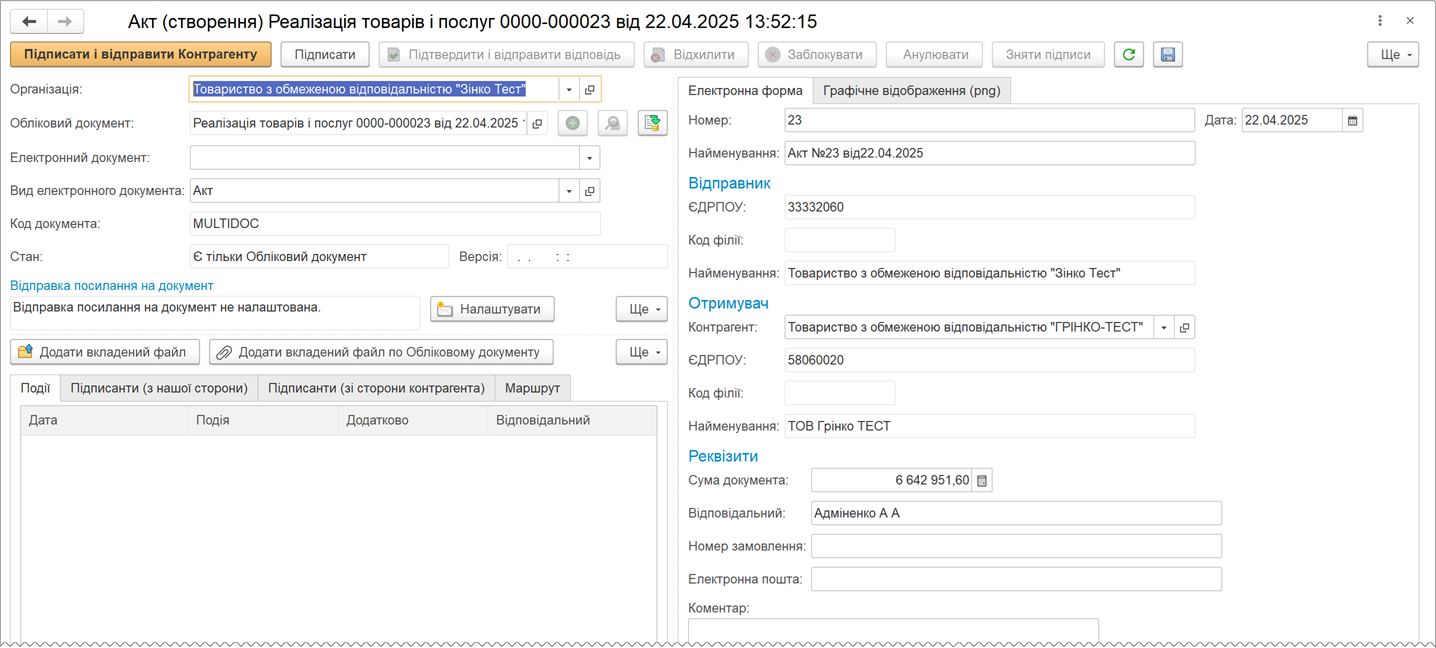Open the Обліковий документ link icon
The image size is (1436, 648).
pos(537,123)
